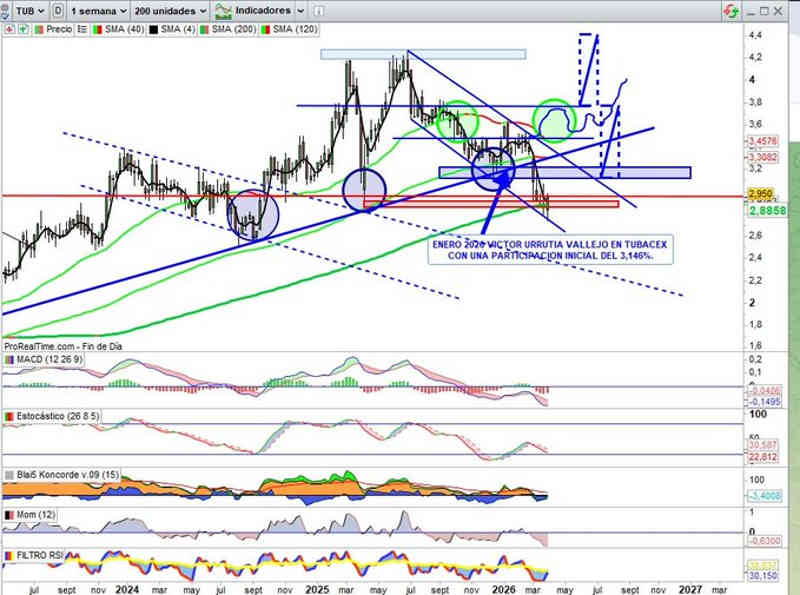Toggle the SMA (40) indicator label

(x=119, y=29)
